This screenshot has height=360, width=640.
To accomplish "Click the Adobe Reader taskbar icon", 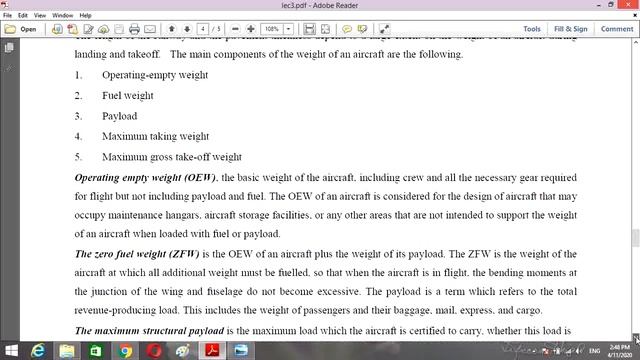I will tap(212, 351).
